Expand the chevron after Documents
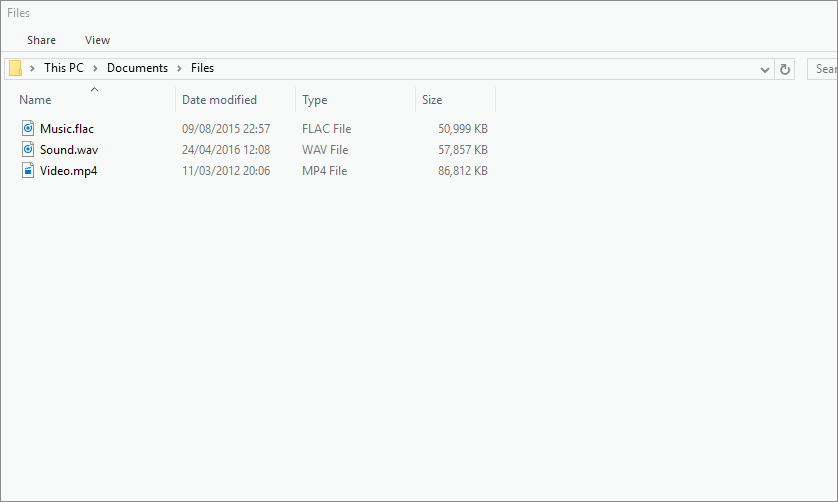838x502 pixels. [180, 69]
